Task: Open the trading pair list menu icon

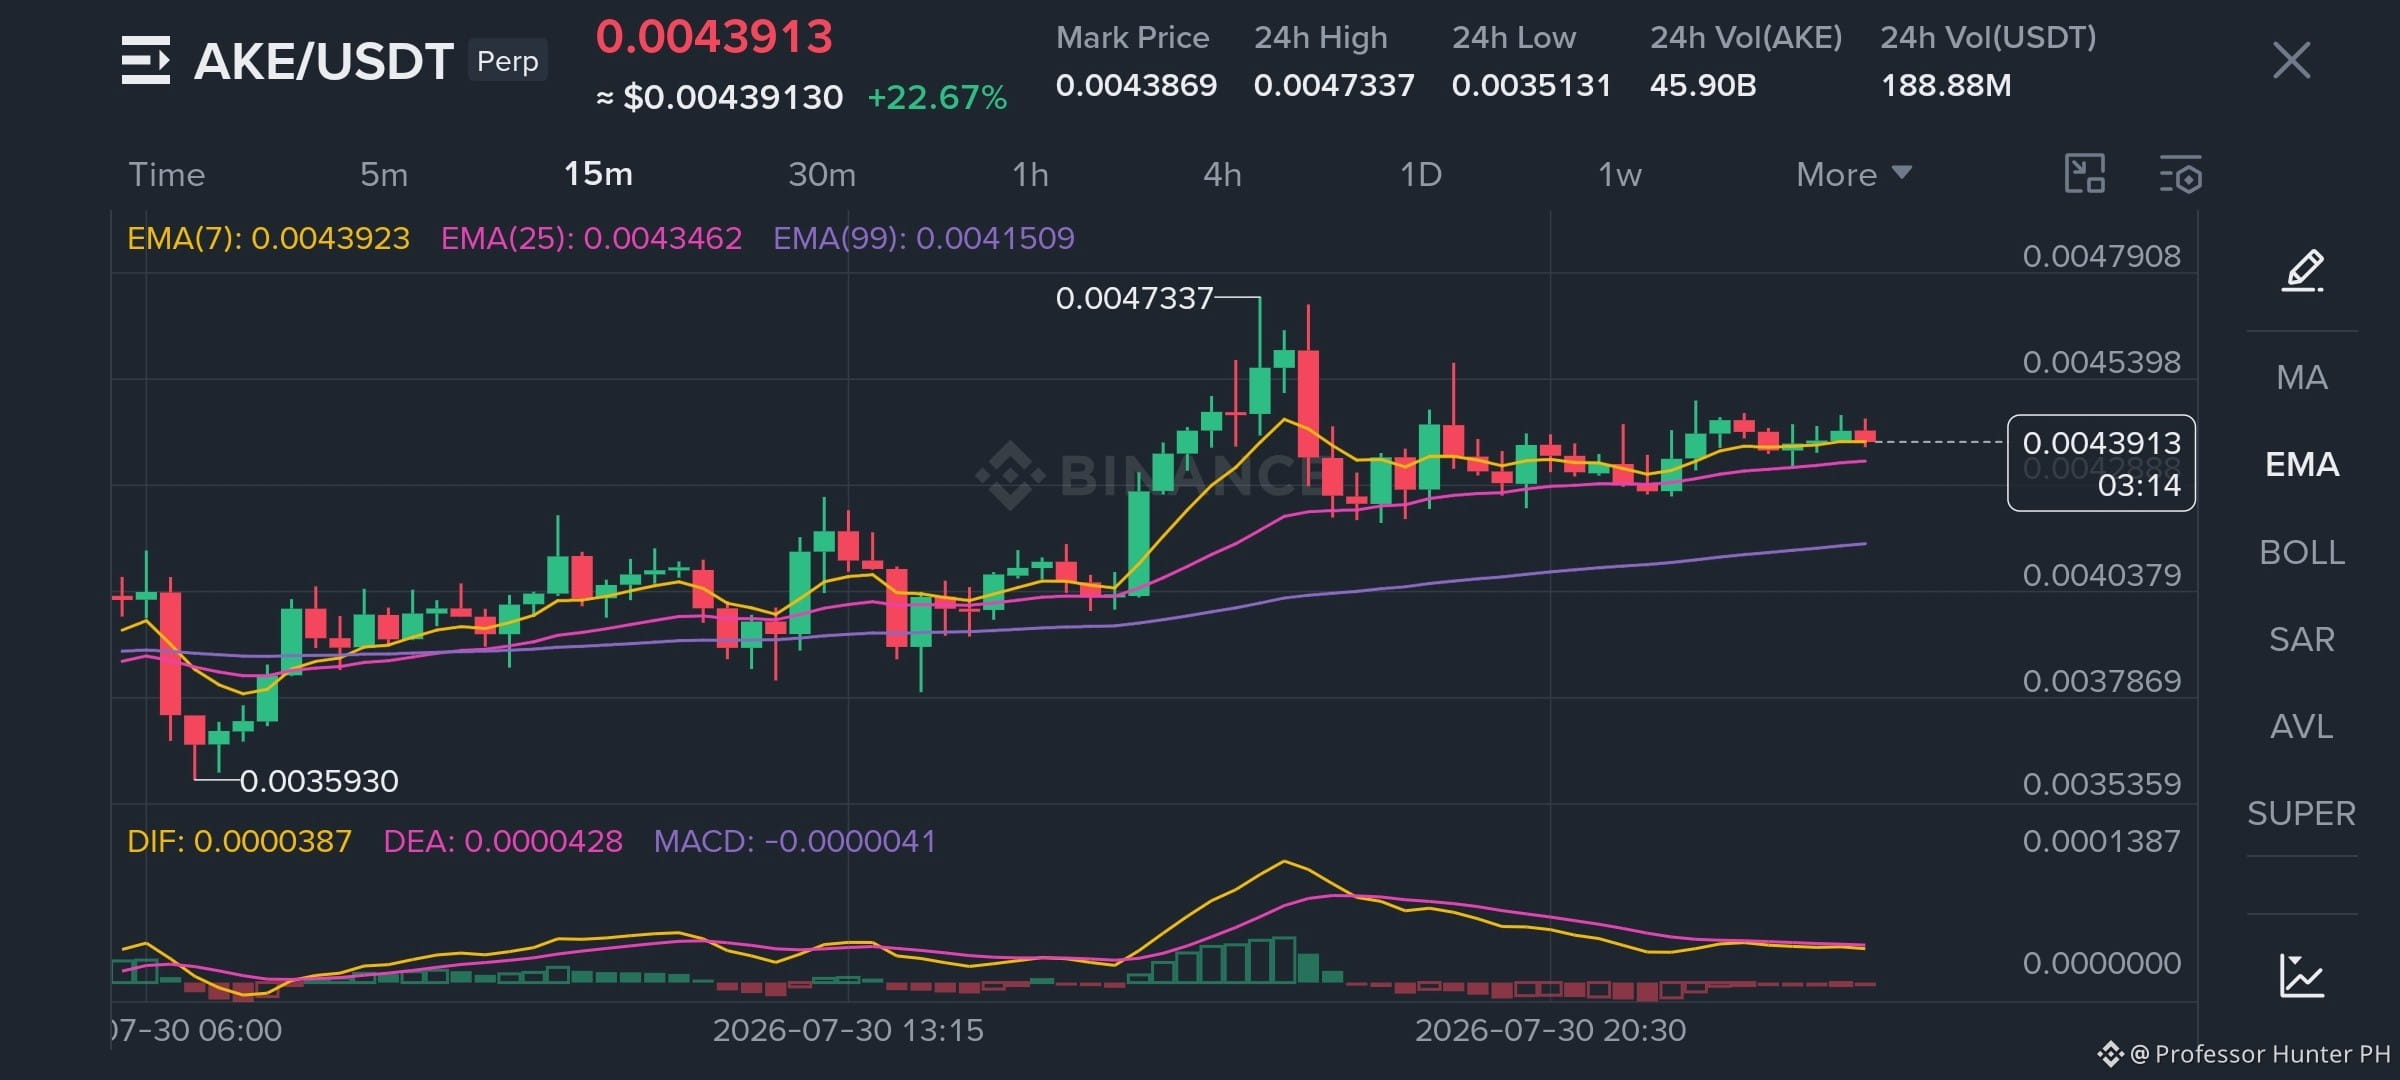Action: pos(145,60)
